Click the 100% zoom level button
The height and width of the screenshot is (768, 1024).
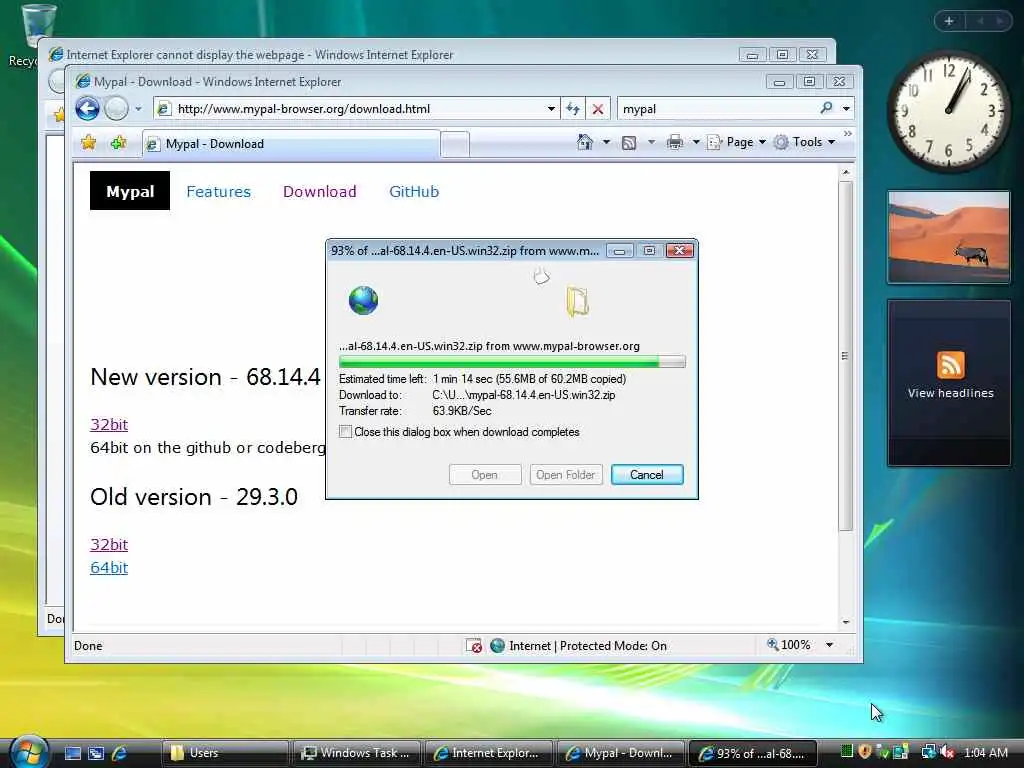[789, 645]
